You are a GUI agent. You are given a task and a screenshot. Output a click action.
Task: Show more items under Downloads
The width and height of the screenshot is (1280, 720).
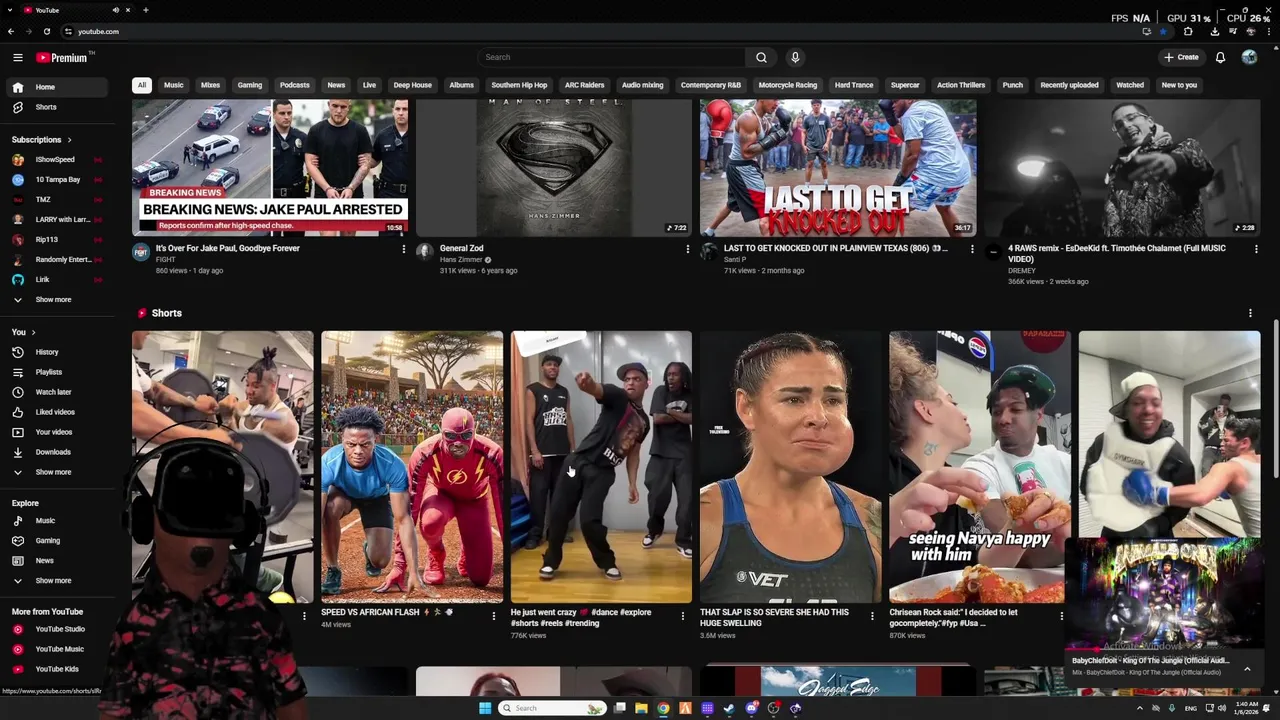click(55, 472)
